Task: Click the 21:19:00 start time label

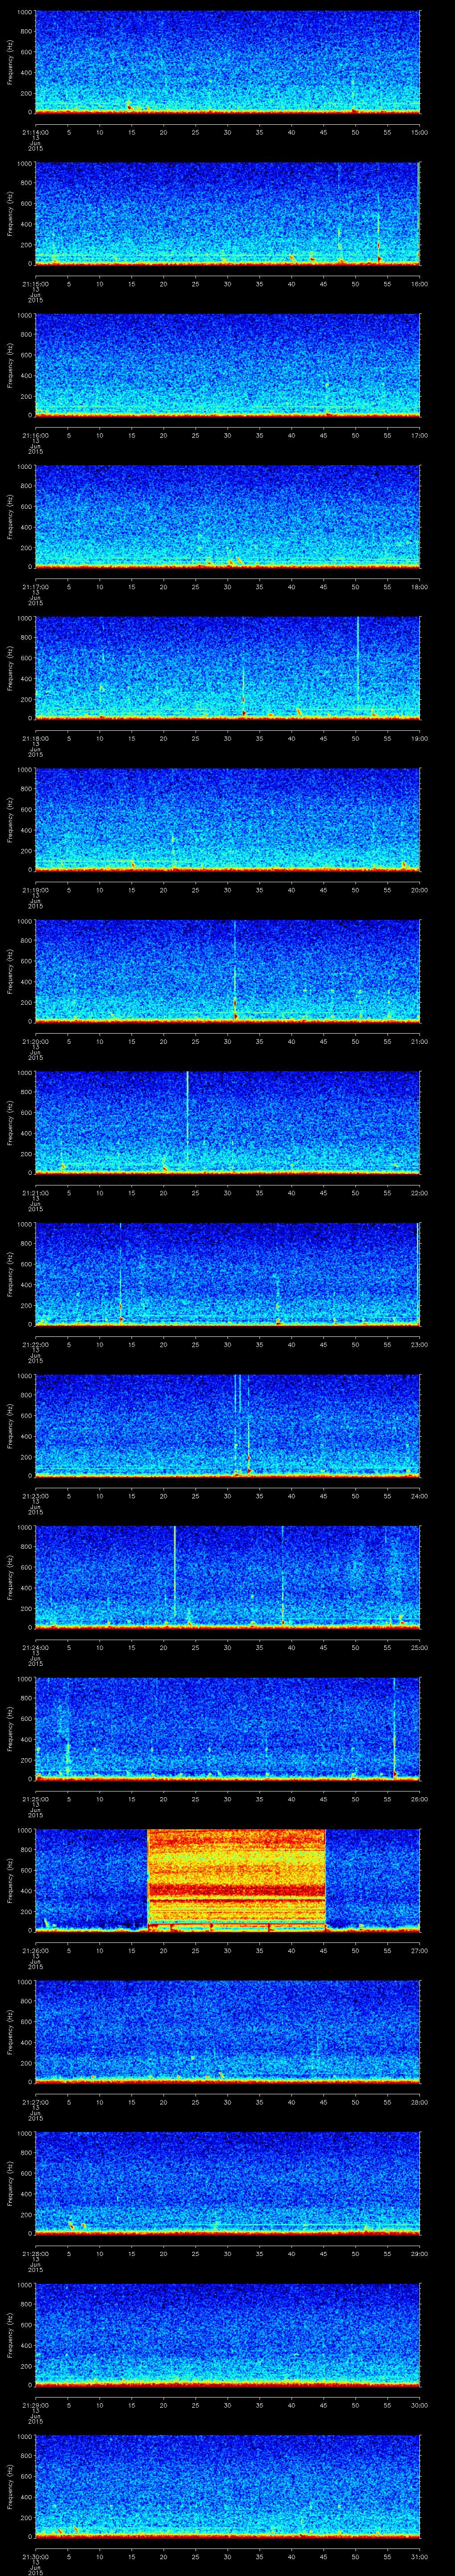Action: point(35,890)
